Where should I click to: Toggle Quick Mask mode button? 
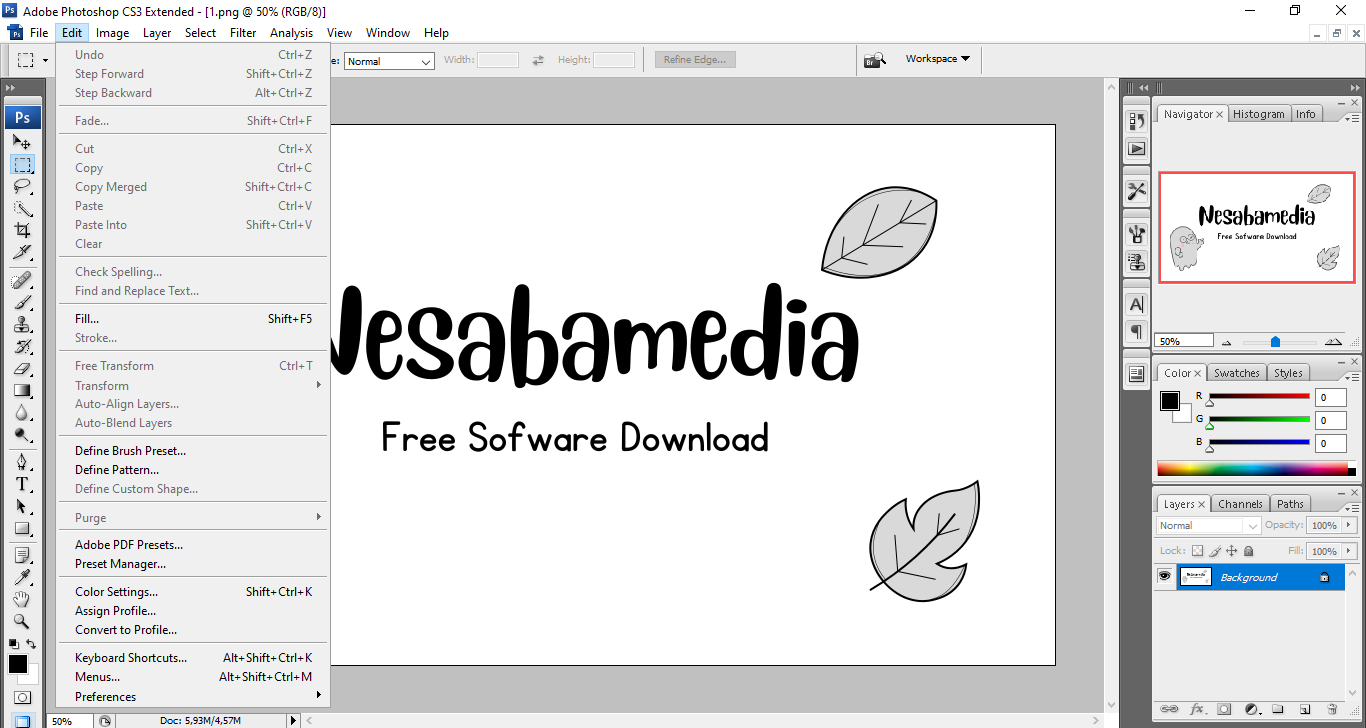(22, 697)
